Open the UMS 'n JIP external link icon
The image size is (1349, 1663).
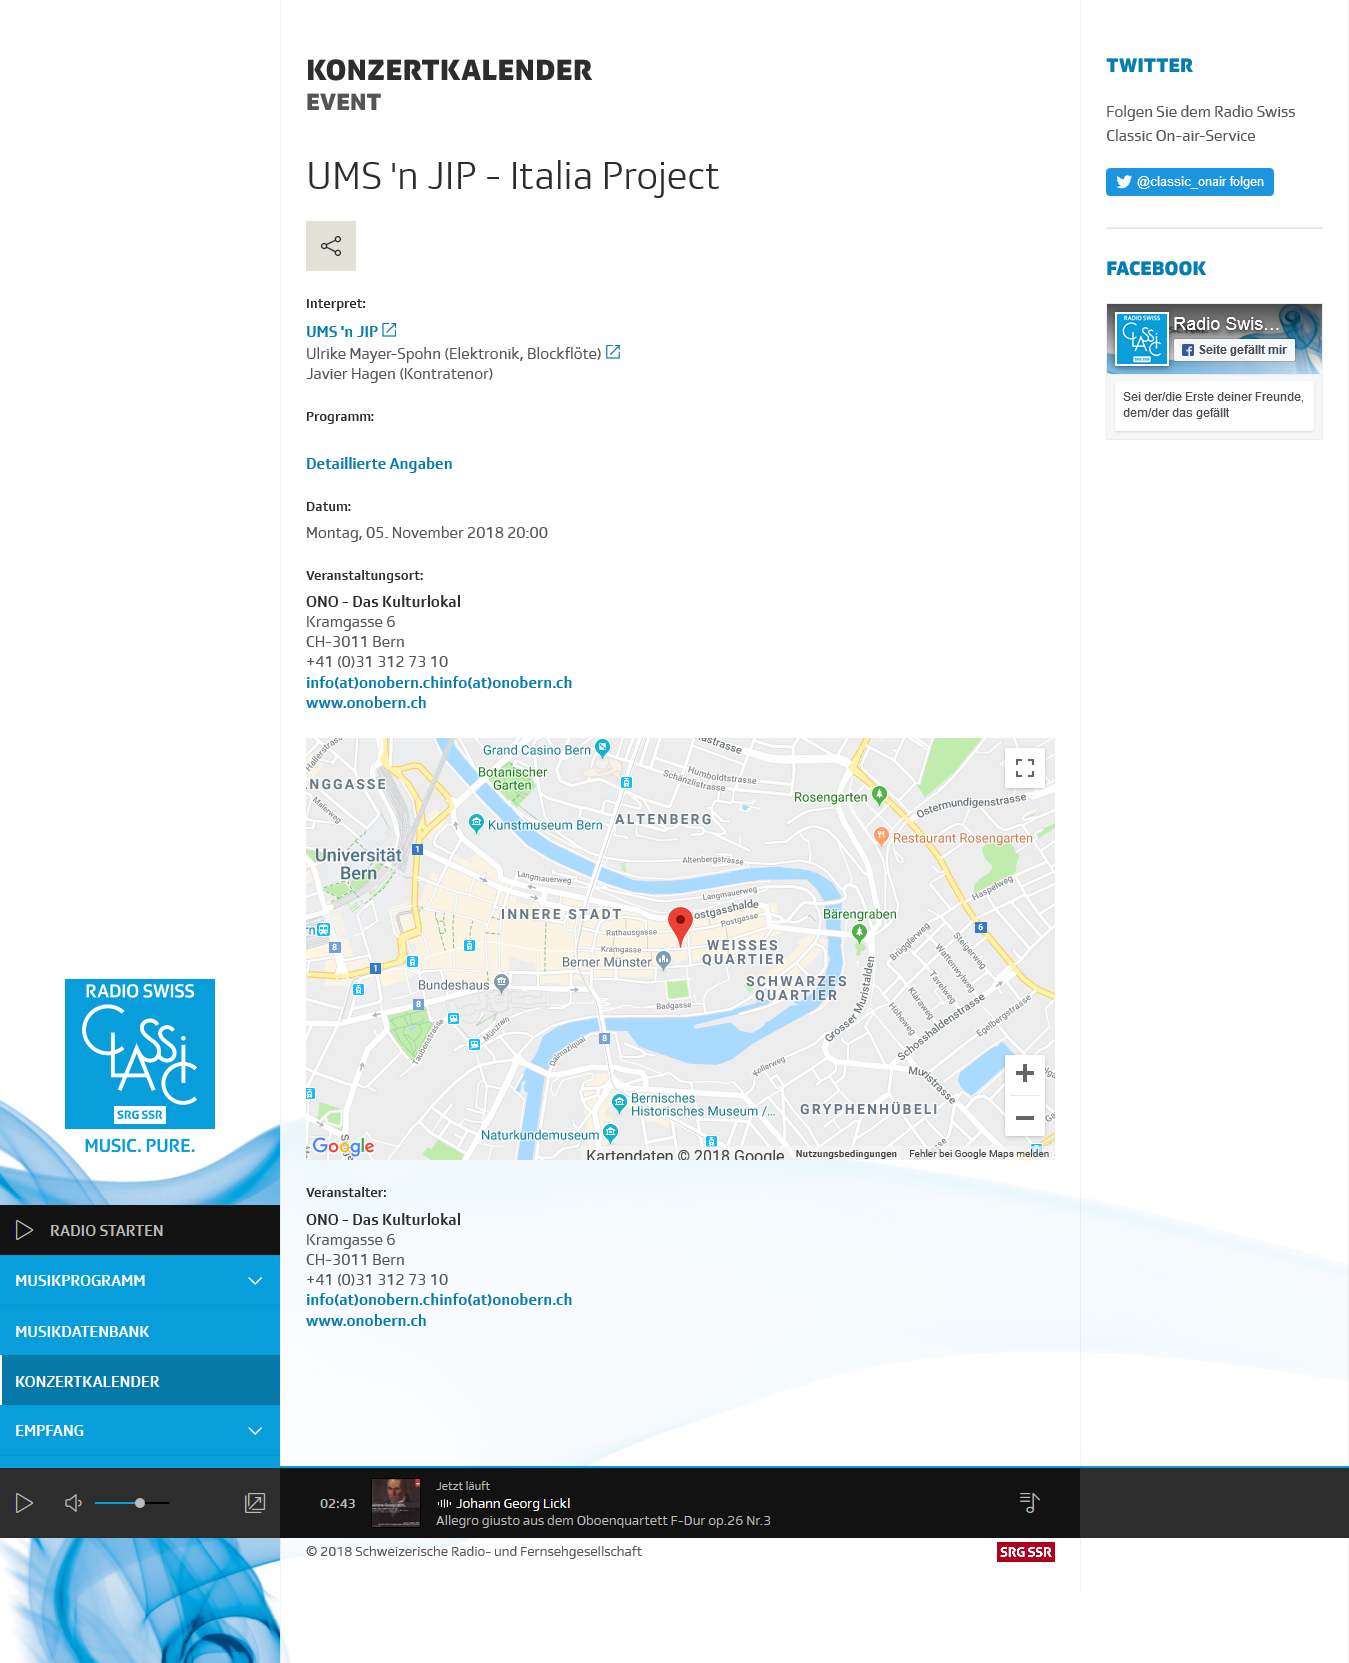click(x=390, y=330)
